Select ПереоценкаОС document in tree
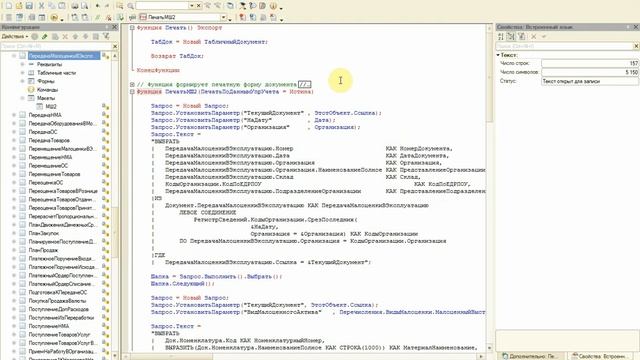640x360 pixels. pyautogui.click(x=45, y=182)
